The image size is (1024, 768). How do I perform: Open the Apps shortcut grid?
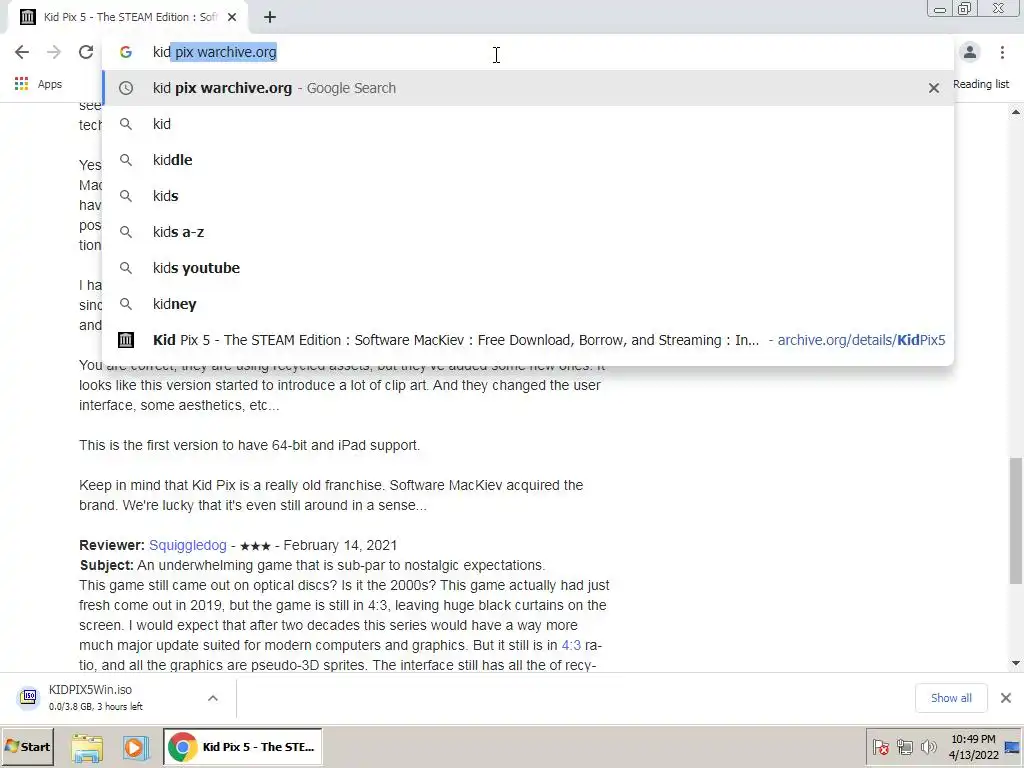(38, 84)
